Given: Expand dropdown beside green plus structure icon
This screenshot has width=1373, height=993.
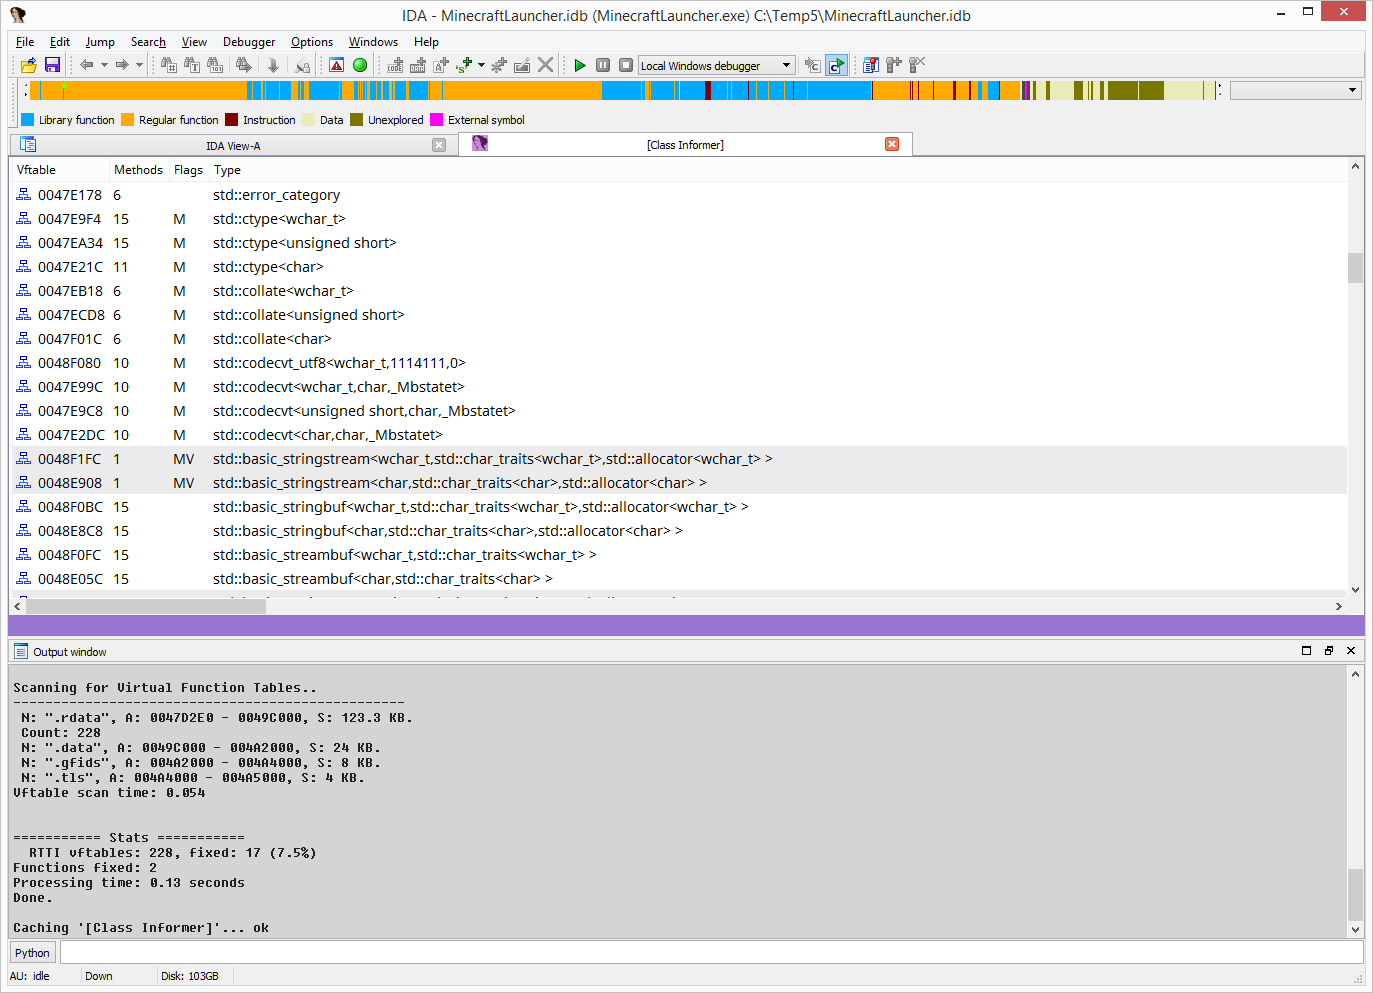Looking at the screenshot, I should coord(481,65).
